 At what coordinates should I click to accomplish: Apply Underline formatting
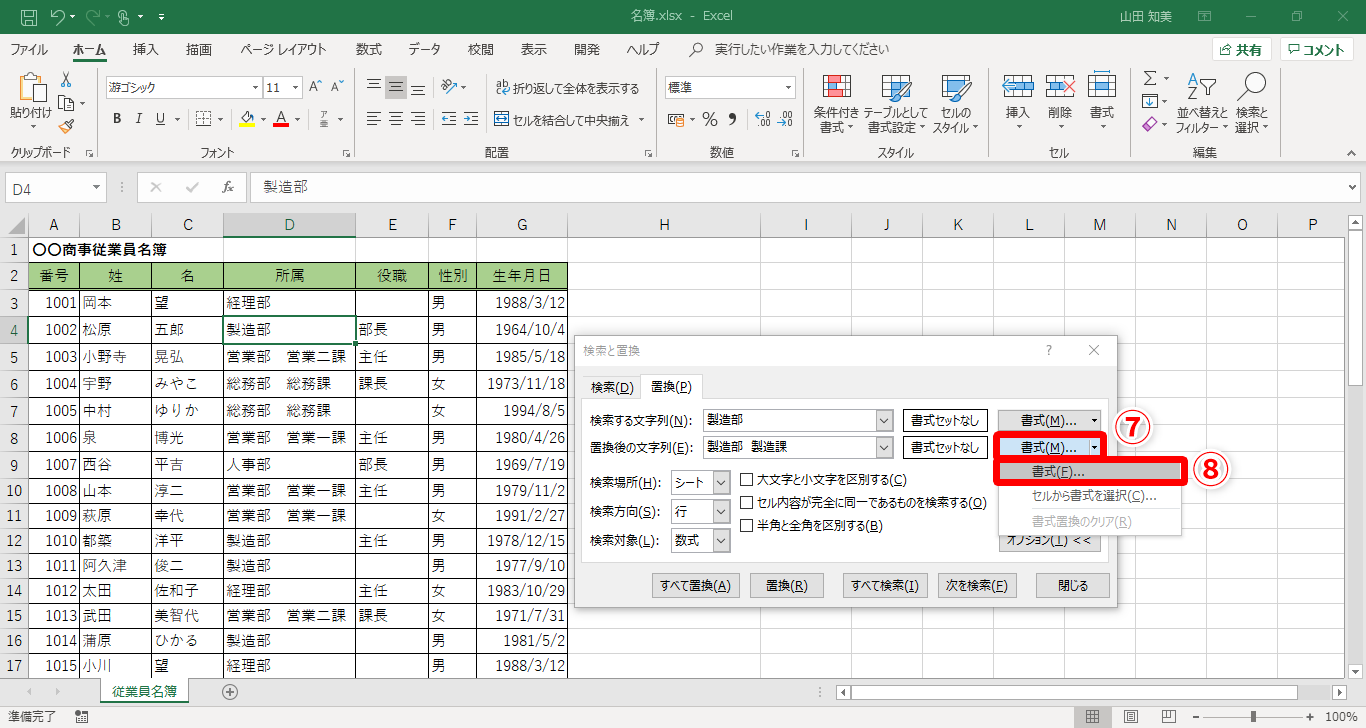pos(160,119)
